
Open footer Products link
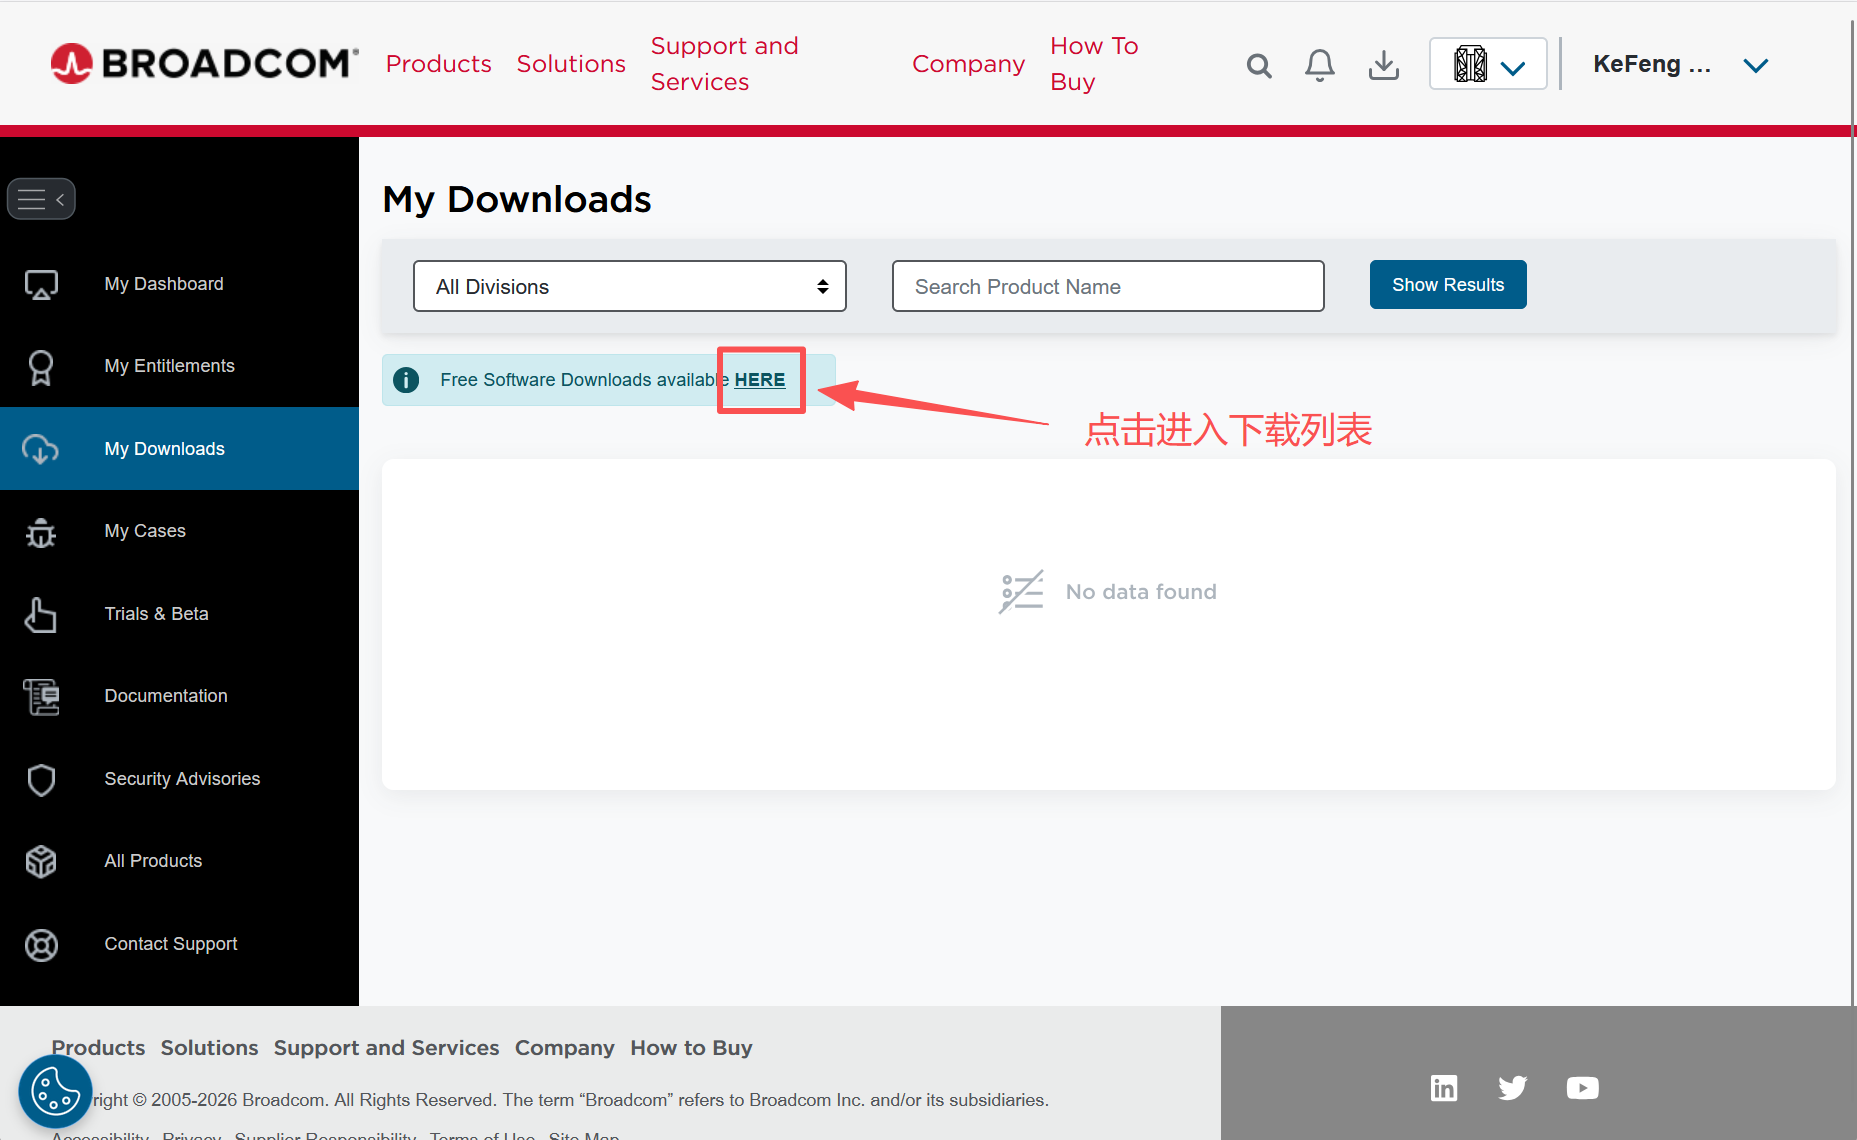coord(98,1048)
